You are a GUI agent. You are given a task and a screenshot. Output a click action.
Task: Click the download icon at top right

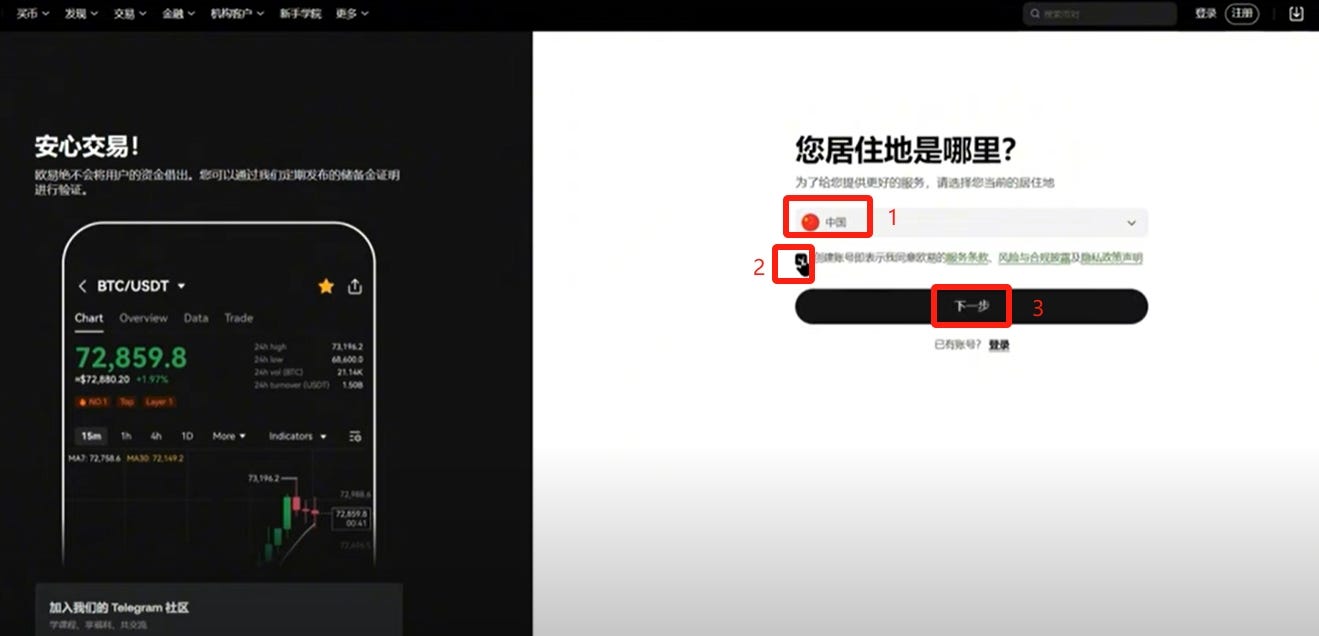click(1297, 14)
